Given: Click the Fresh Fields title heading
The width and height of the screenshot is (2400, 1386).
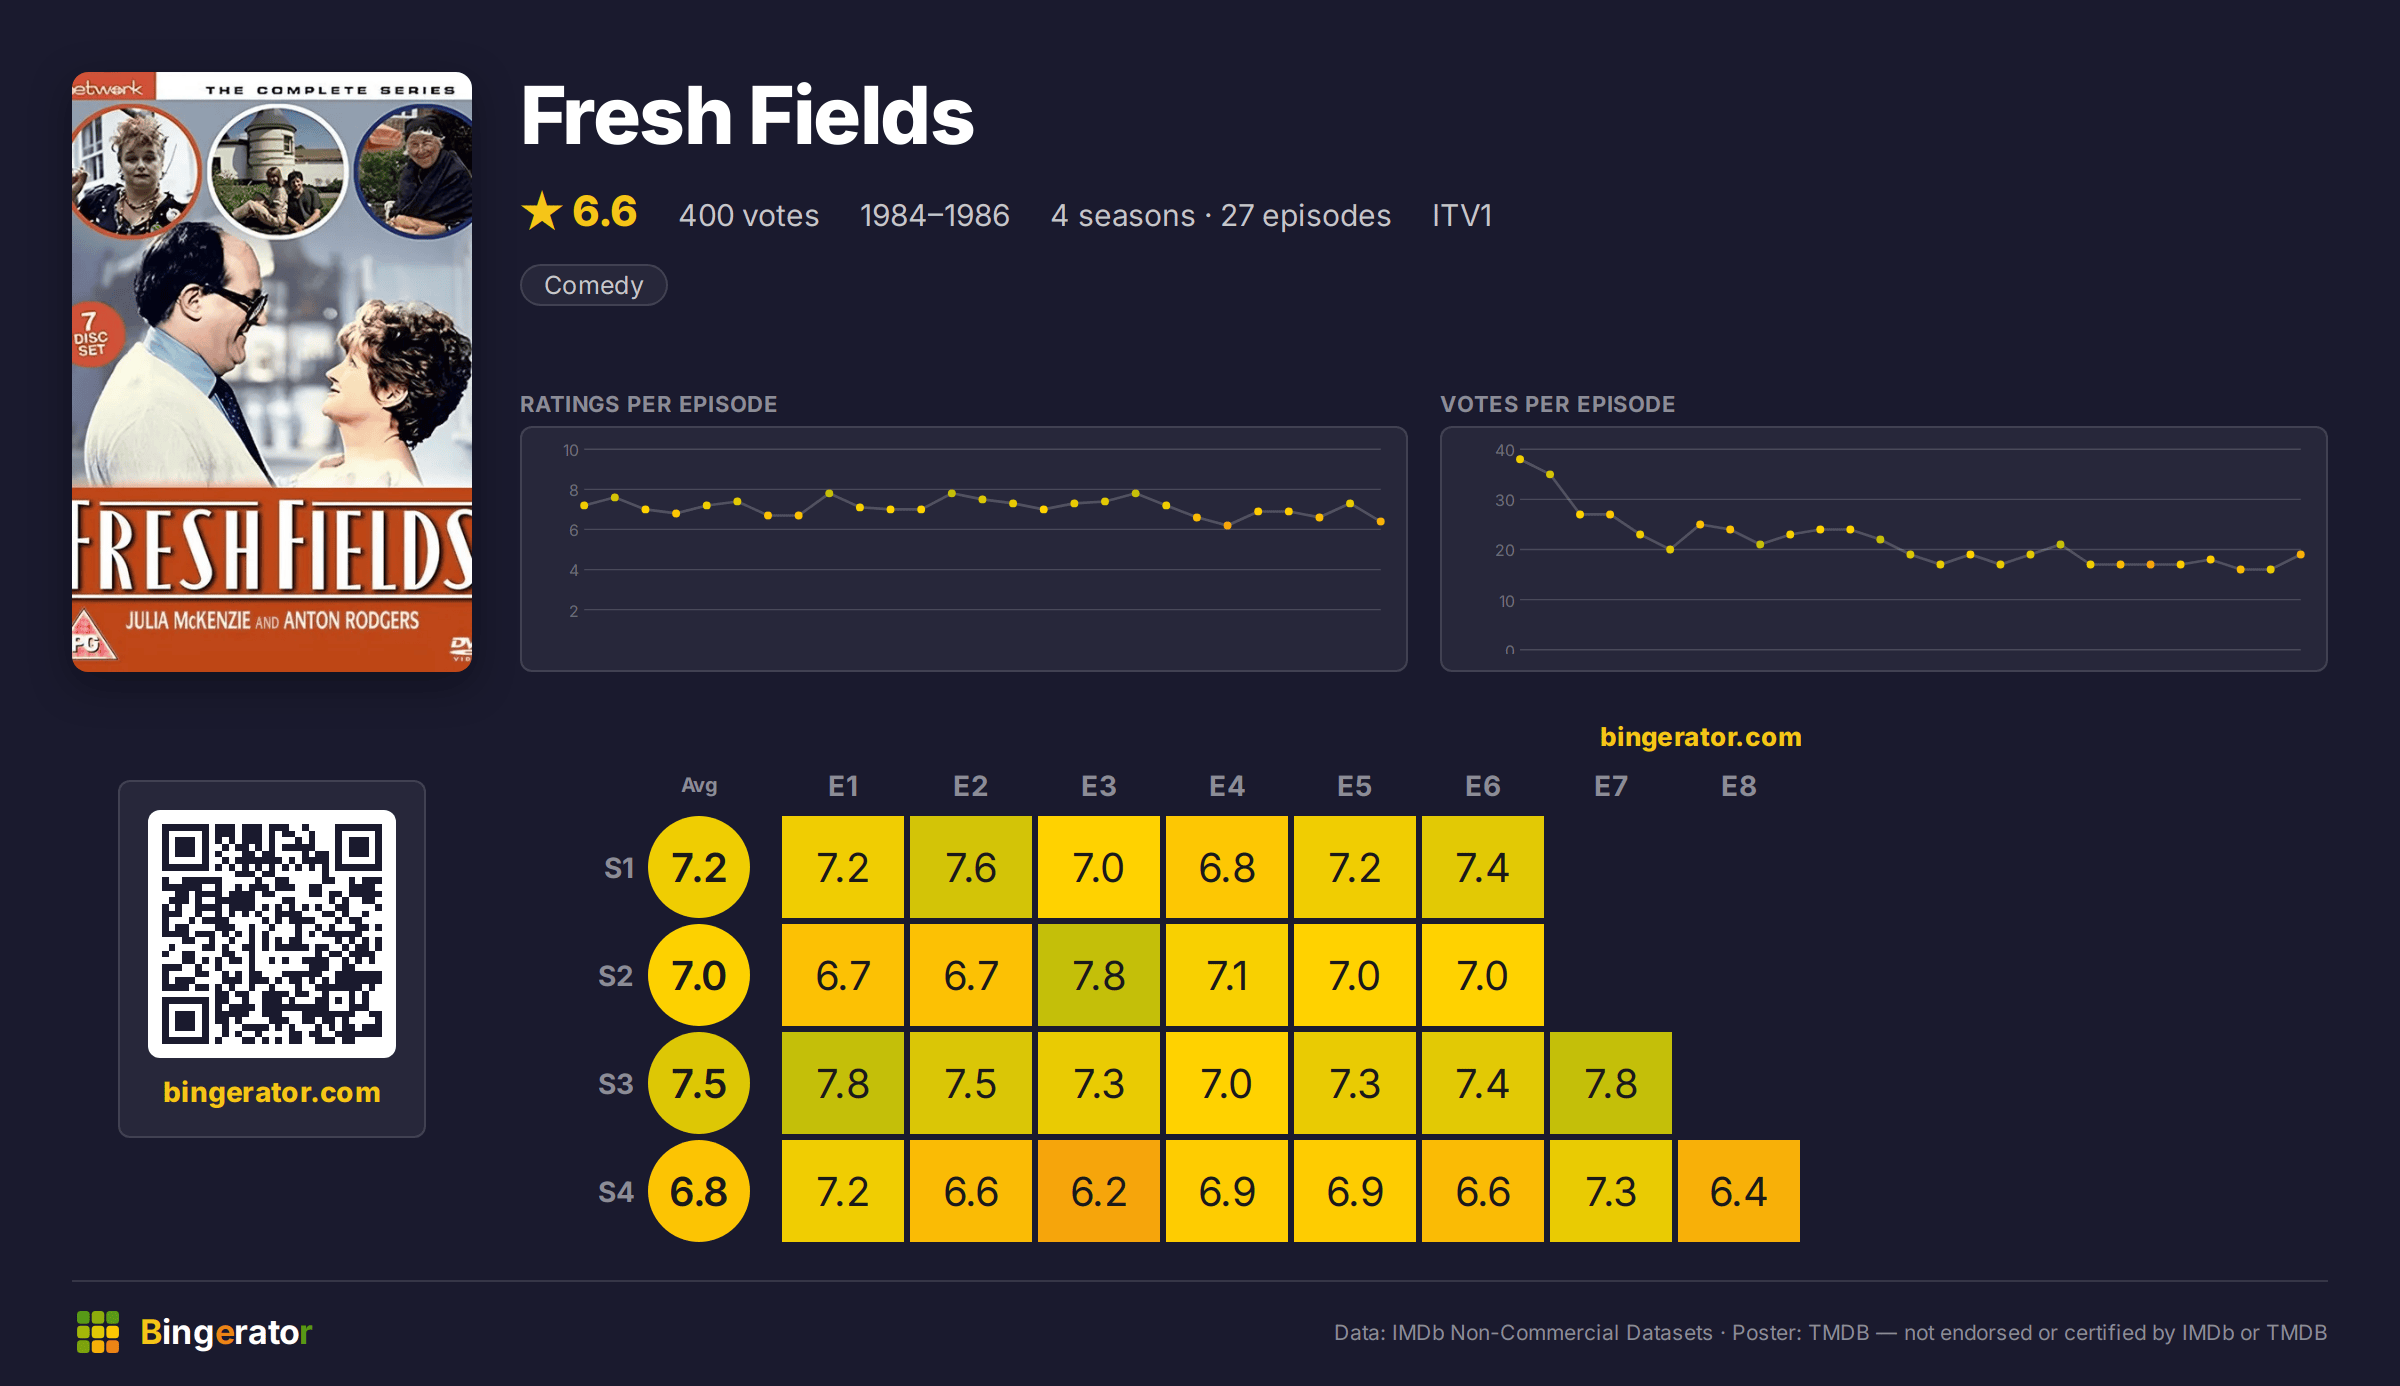Looking at the screenshot, I should coord(747,116).
